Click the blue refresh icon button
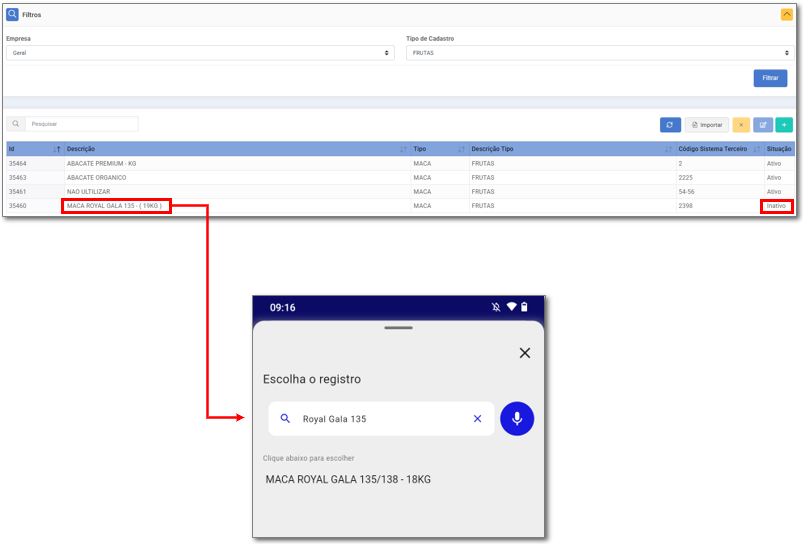The width and height of the screenshot is (803, 544). (x=670, y=125)
